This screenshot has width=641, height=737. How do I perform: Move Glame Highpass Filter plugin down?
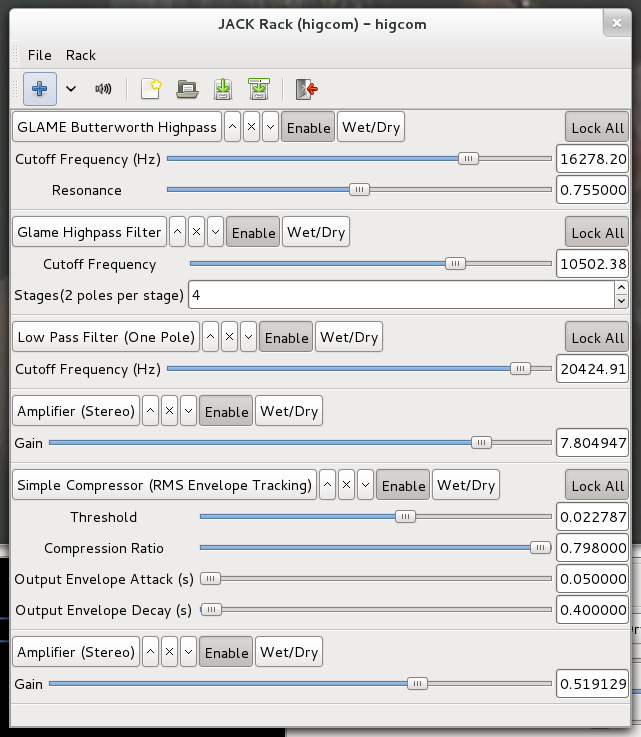[215, 232]
